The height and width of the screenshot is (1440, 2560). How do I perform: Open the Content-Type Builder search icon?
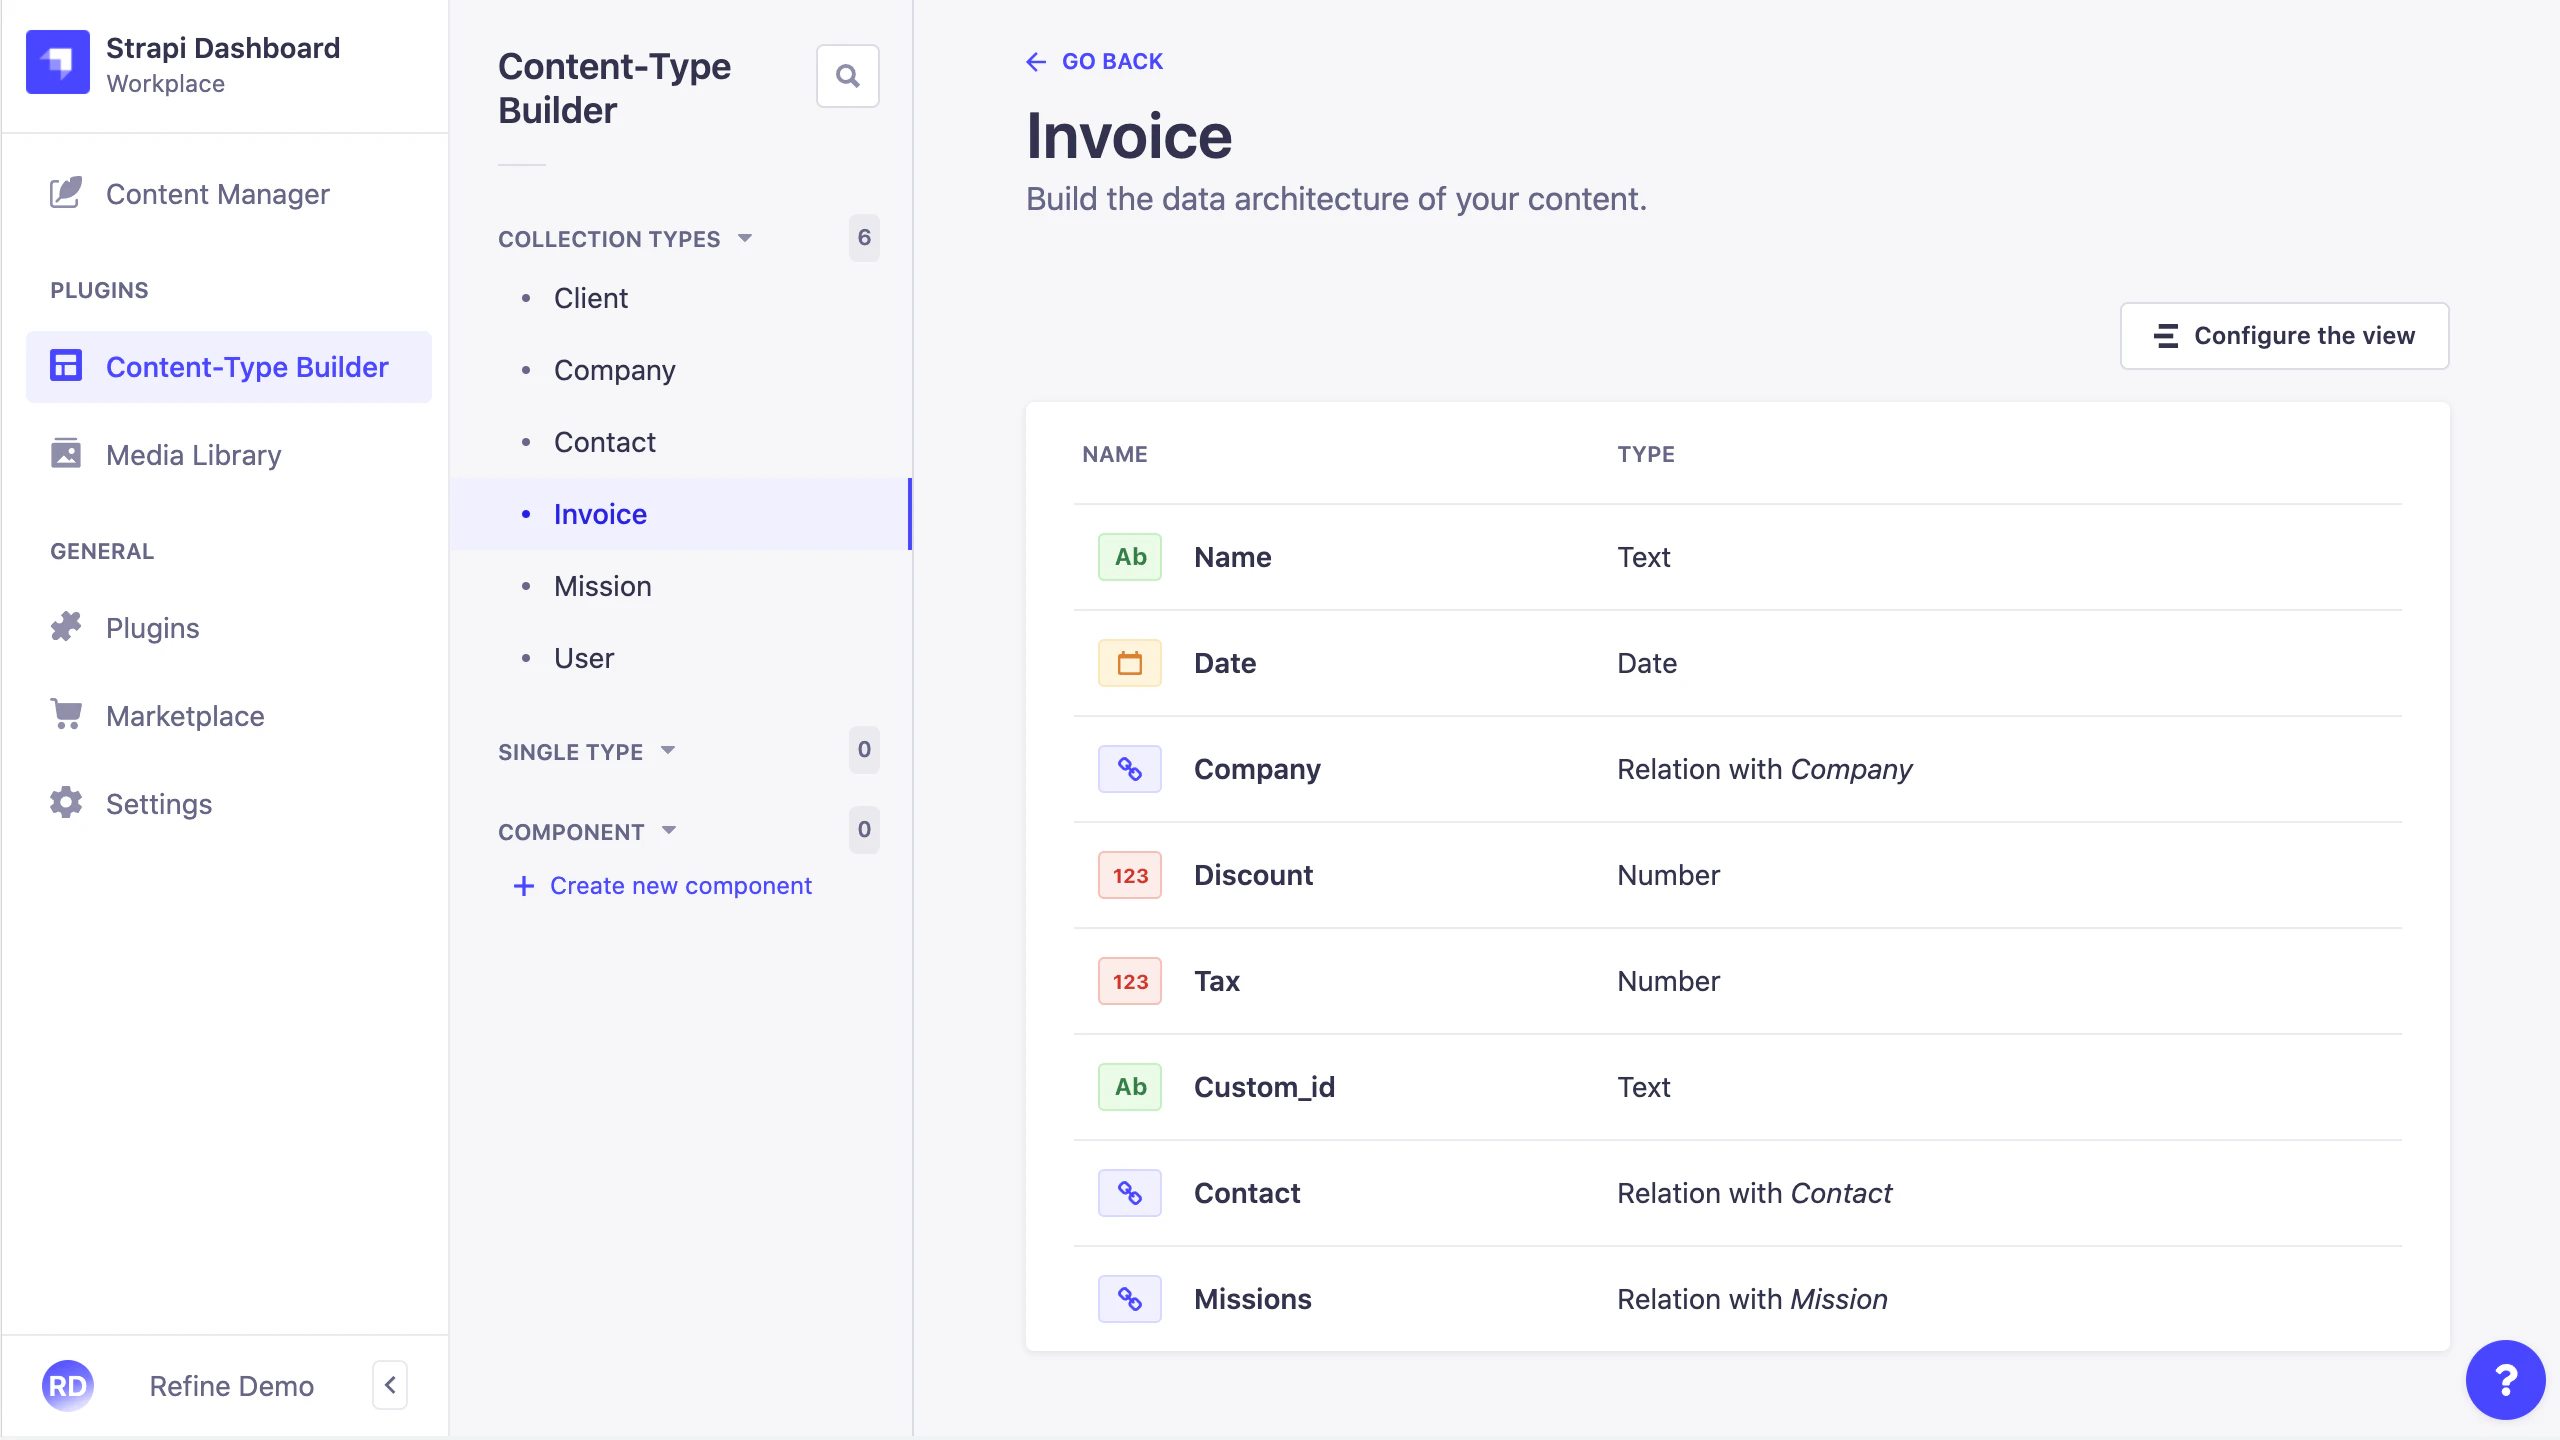pos(847,75)
